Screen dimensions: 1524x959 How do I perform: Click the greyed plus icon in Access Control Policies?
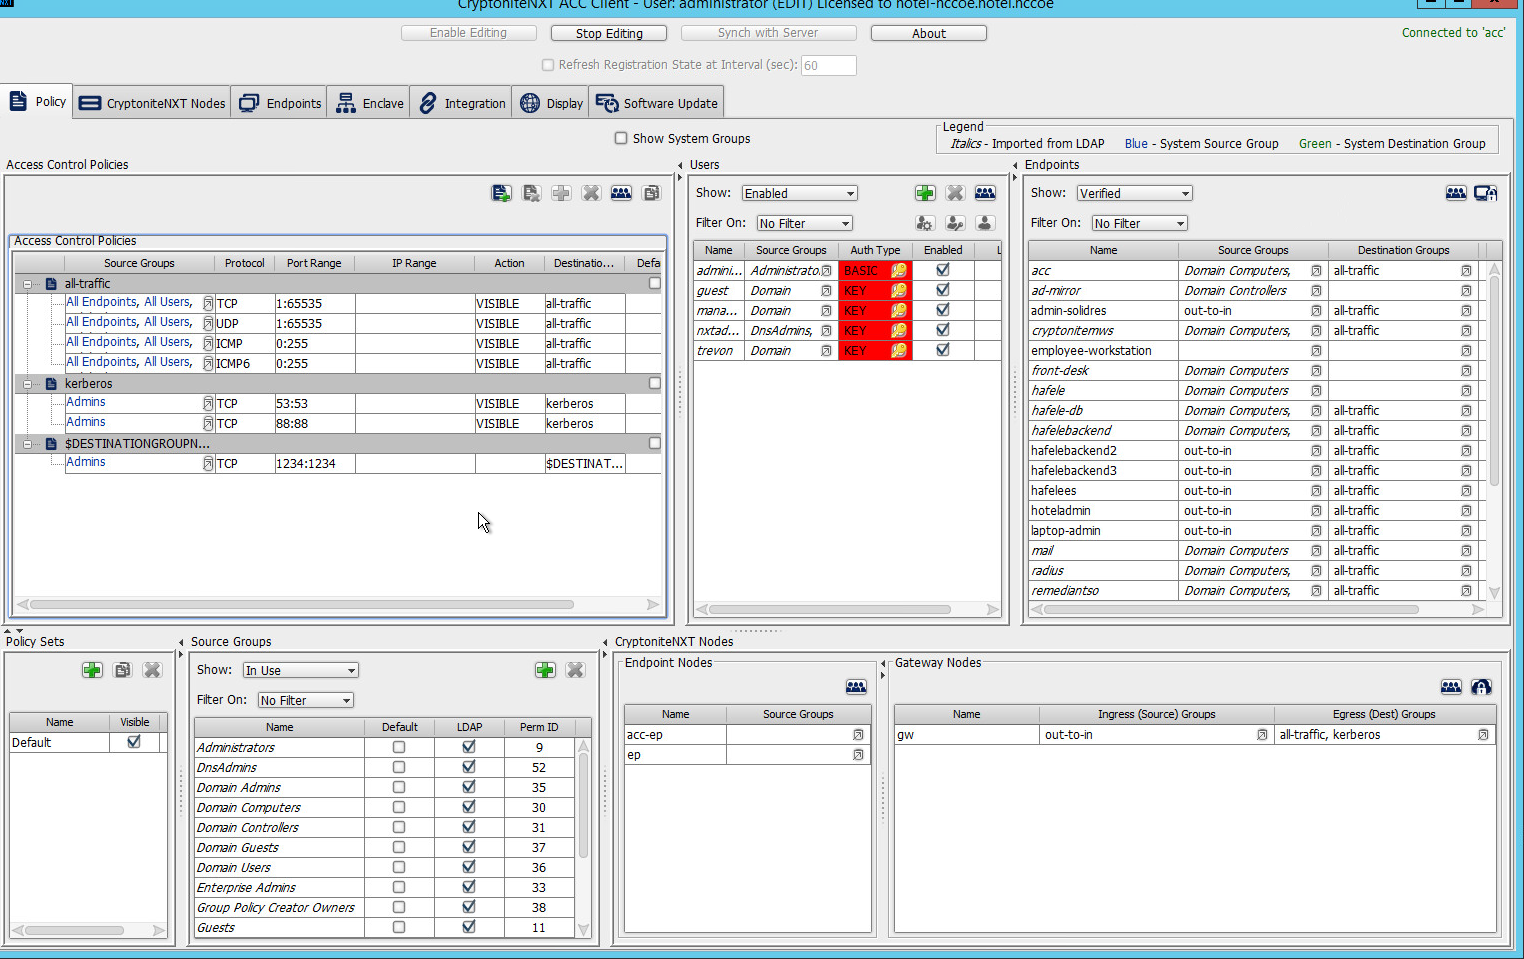561,193
